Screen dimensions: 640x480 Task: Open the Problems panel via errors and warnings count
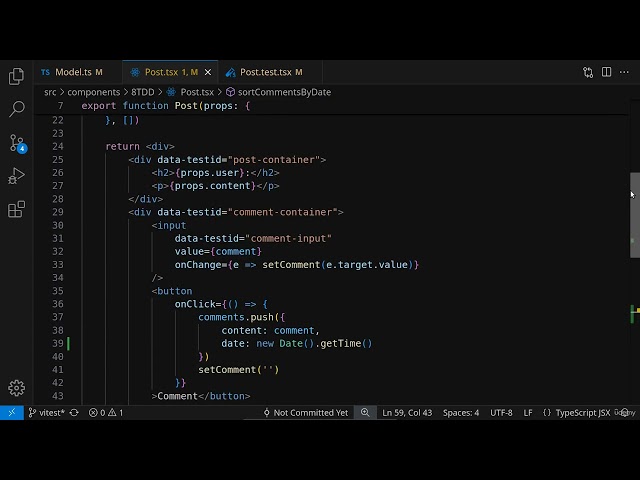[106, 413]
